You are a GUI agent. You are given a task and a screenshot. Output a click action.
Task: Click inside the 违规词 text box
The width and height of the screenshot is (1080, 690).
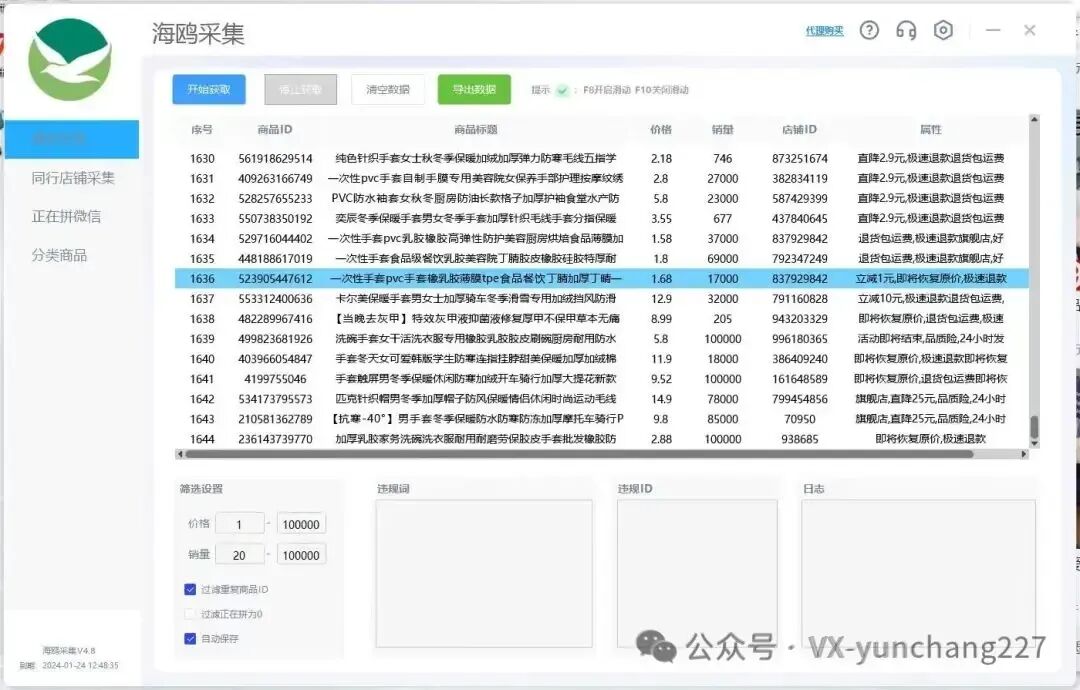pos(484,574)
